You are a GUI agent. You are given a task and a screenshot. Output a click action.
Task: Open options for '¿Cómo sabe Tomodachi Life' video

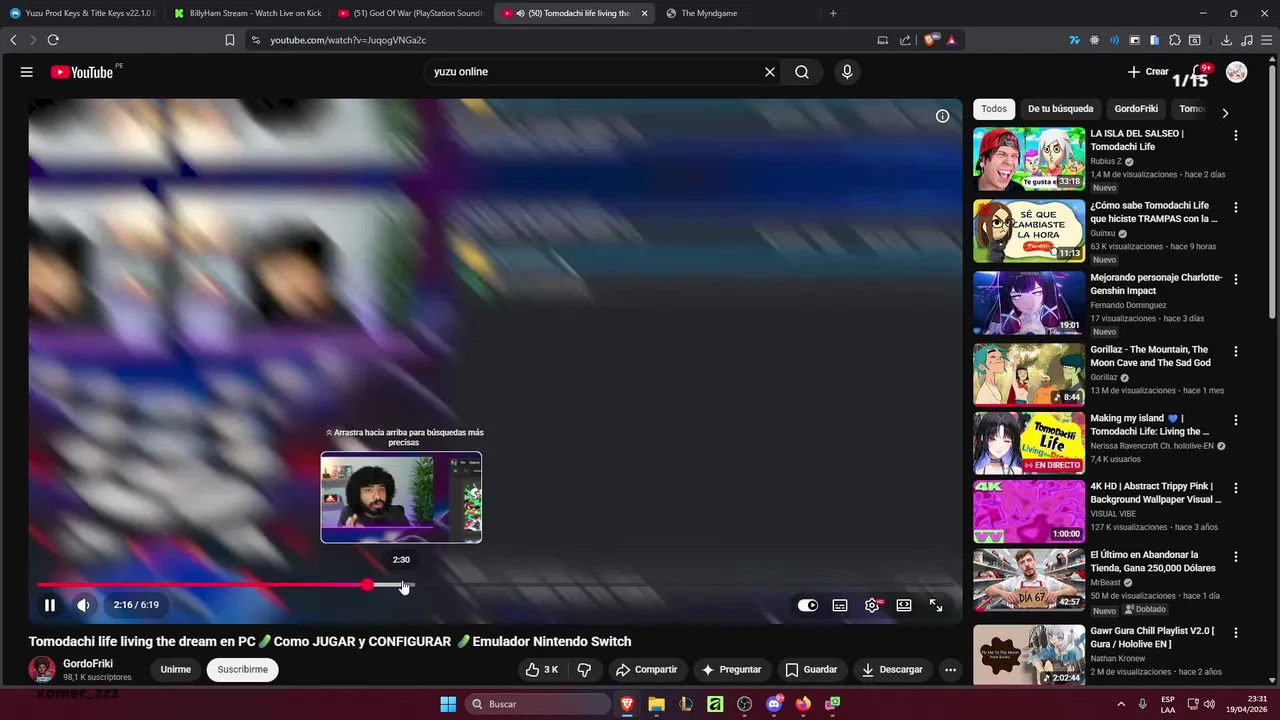click(1236, 208)
